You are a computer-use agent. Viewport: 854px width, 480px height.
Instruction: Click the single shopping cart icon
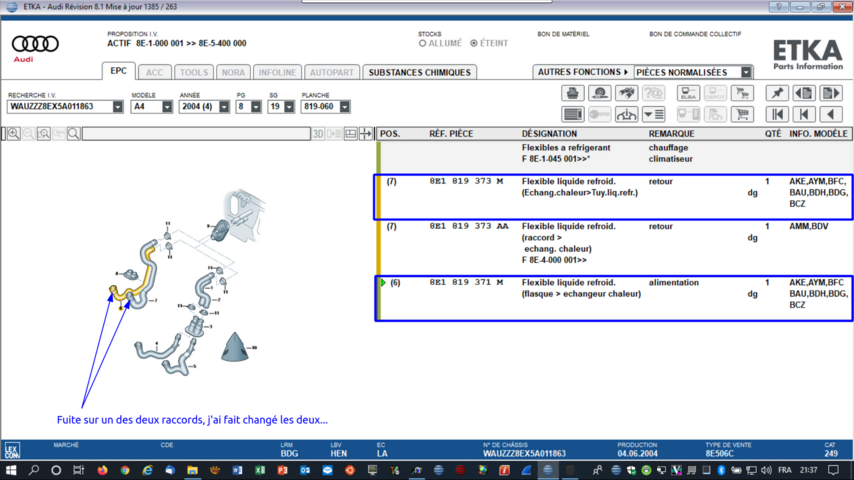pyautogui.click(x=742, y=114)
